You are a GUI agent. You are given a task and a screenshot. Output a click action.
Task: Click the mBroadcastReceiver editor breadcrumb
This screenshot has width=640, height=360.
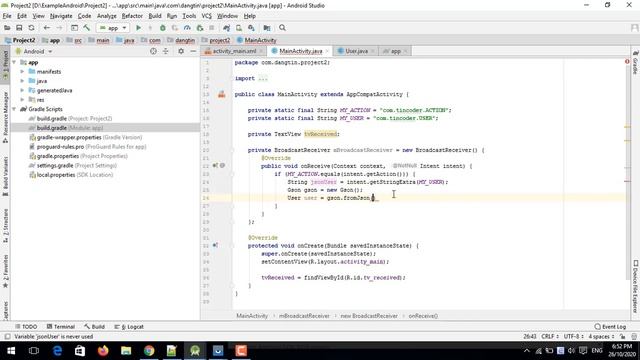(x=304, y=316)
